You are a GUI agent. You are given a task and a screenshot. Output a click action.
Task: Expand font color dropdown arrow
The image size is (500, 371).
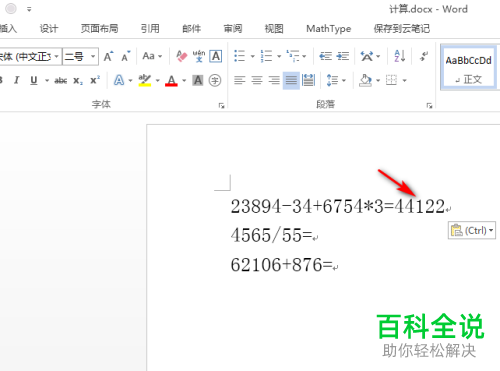(x=184, y=80)
